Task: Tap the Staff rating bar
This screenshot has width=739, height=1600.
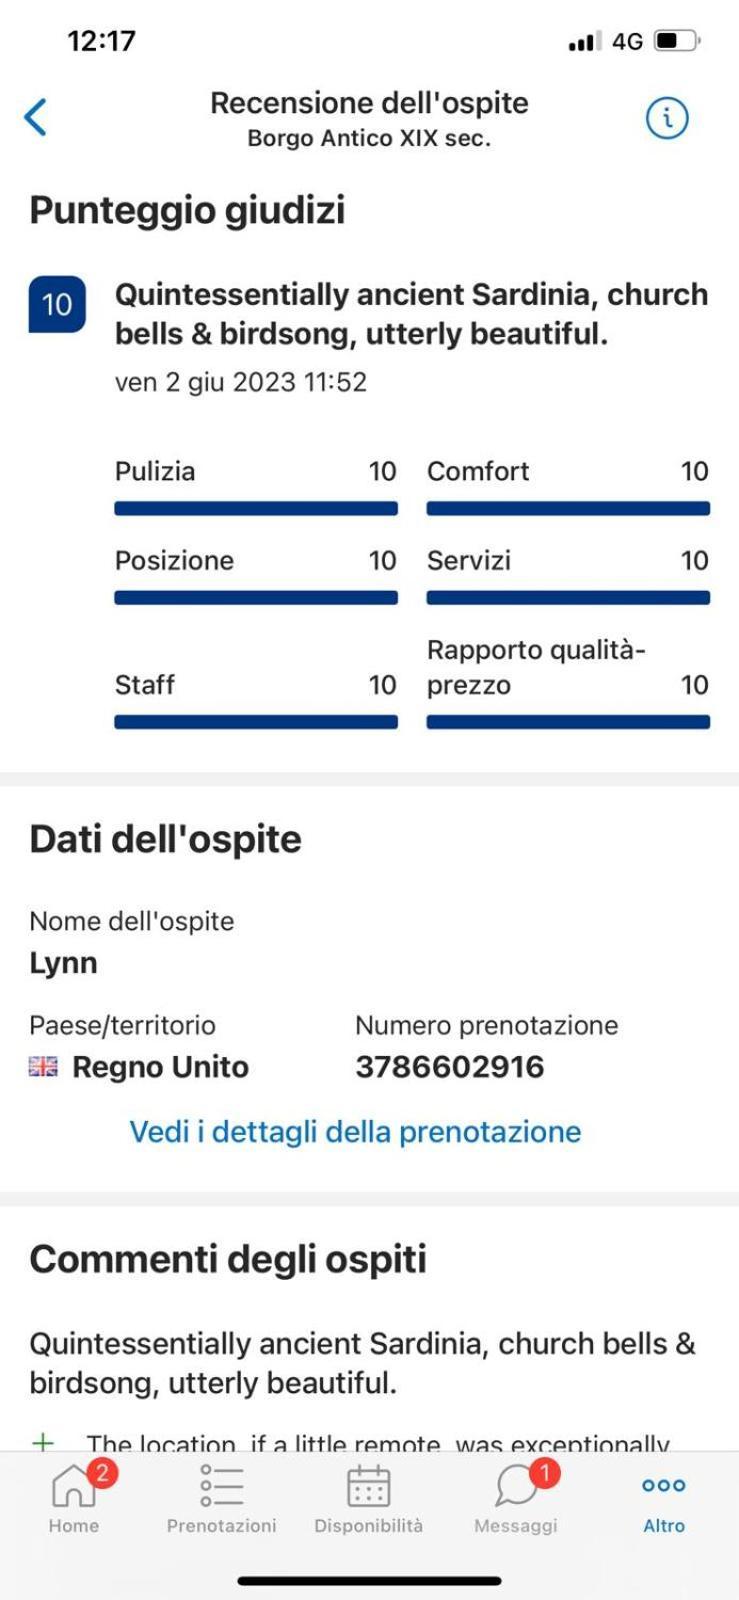Action: (256, 722)
